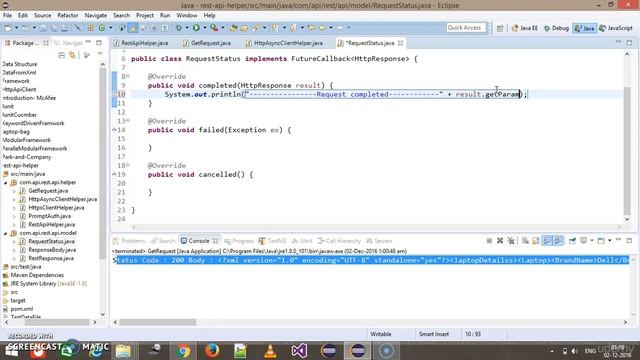
Task: Open the Project menu
Action: pyautogui.click(x=145, y=16)
